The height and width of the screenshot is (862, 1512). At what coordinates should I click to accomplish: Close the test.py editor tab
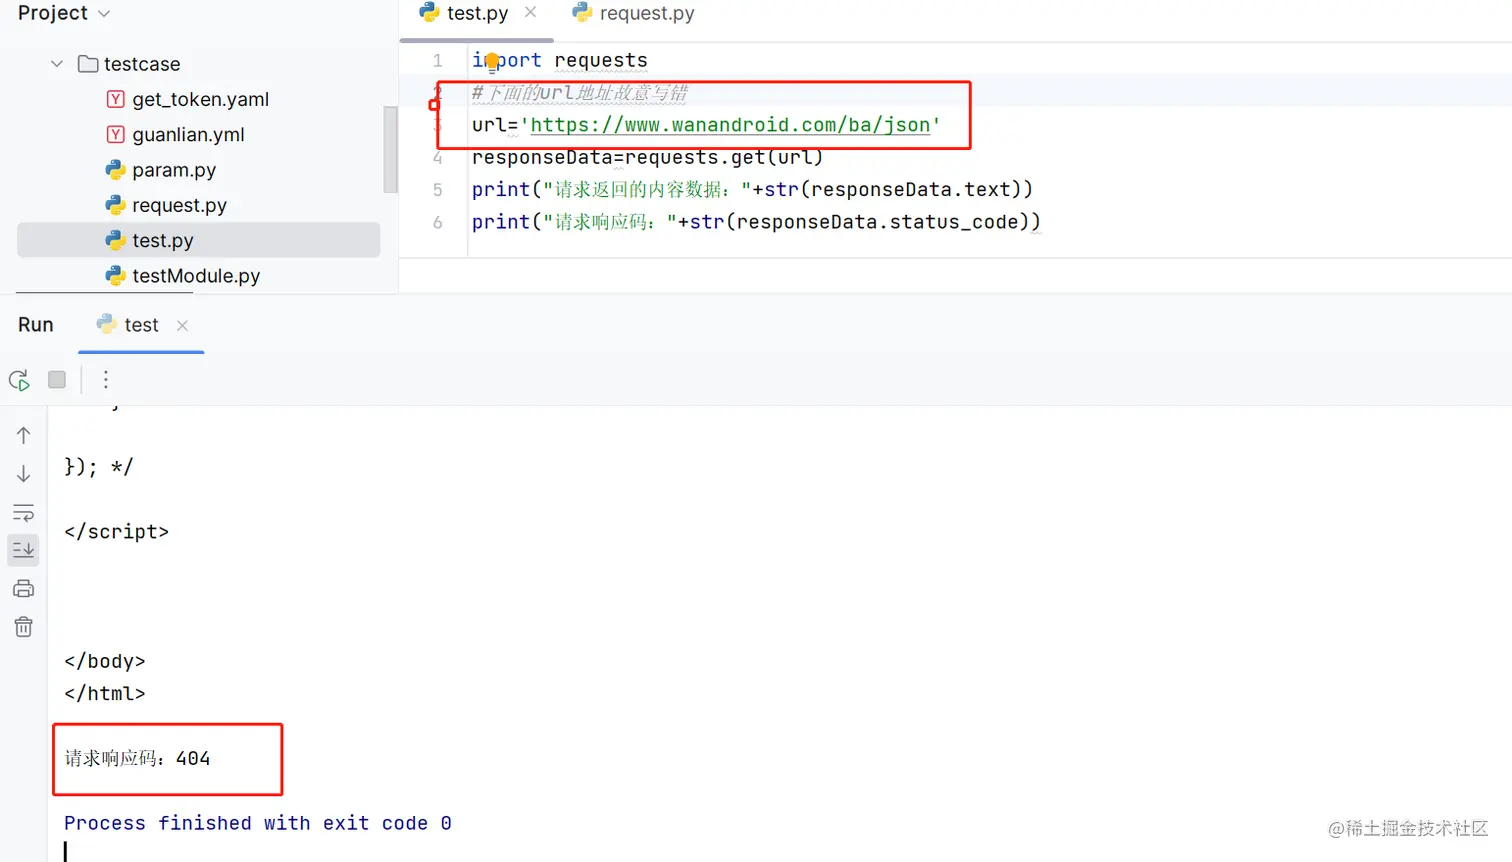530,12
